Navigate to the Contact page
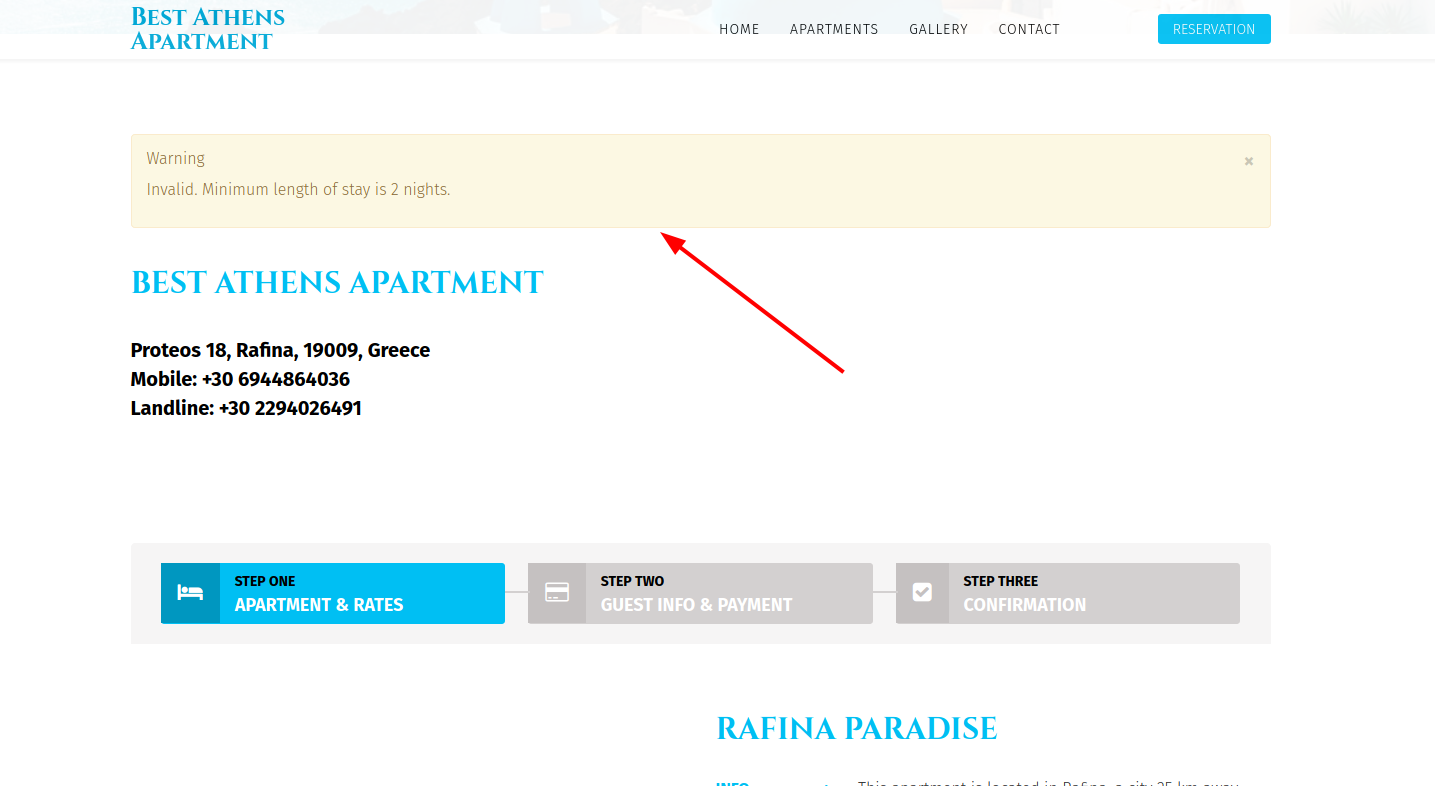Image resolution: width=1435 pixels, height=786 pixels. (x=1028, y=29)
